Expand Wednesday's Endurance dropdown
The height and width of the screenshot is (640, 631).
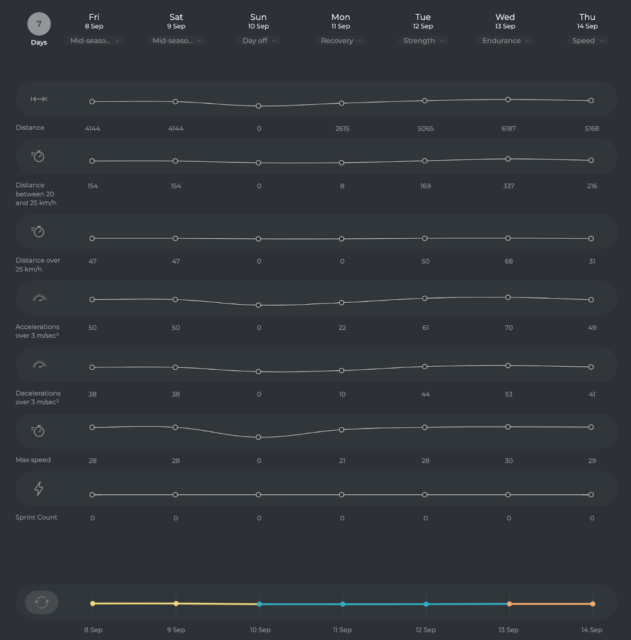505,41
